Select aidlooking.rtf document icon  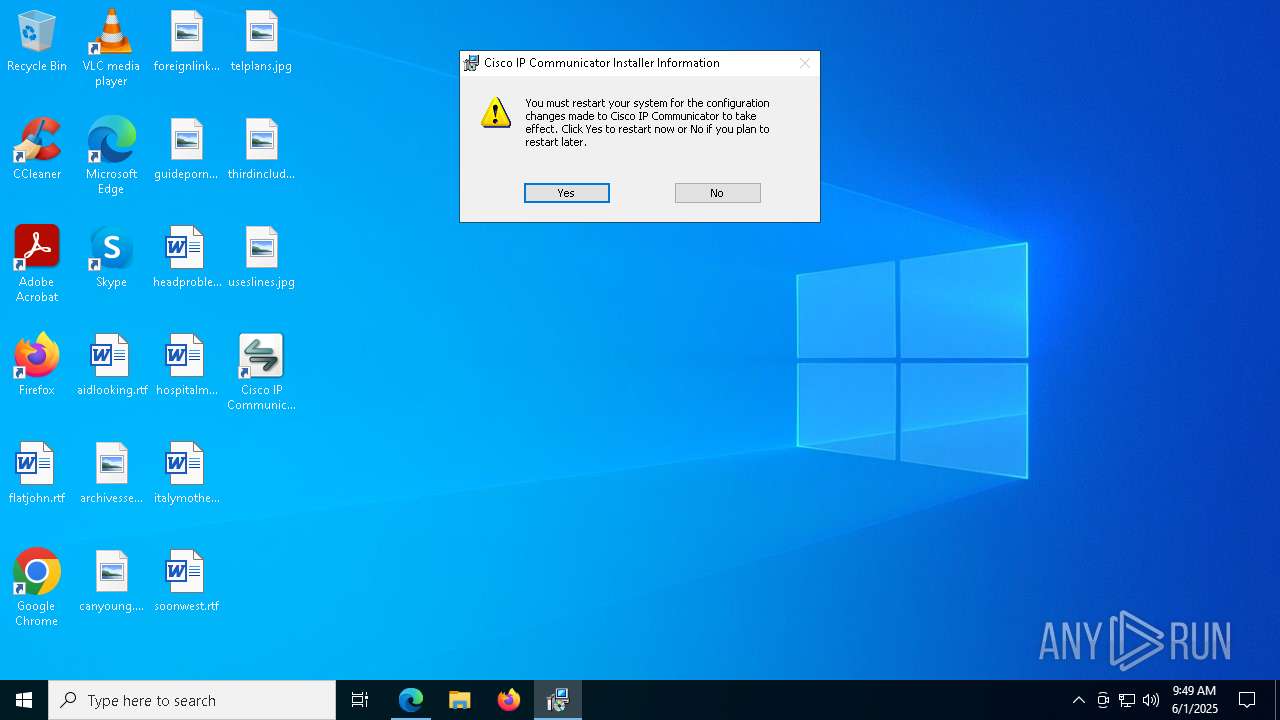coord(111,366)
